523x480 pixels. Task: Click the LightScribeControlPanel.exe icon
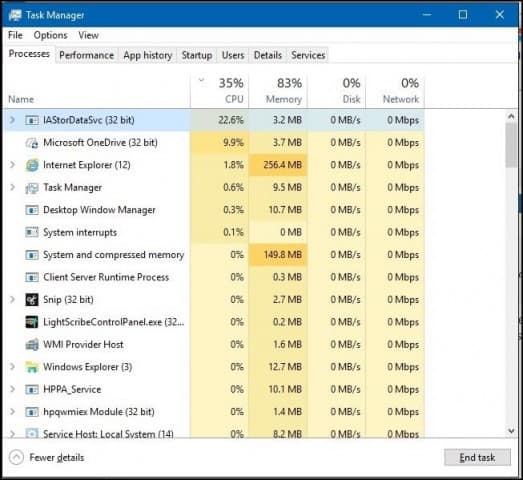32,322
